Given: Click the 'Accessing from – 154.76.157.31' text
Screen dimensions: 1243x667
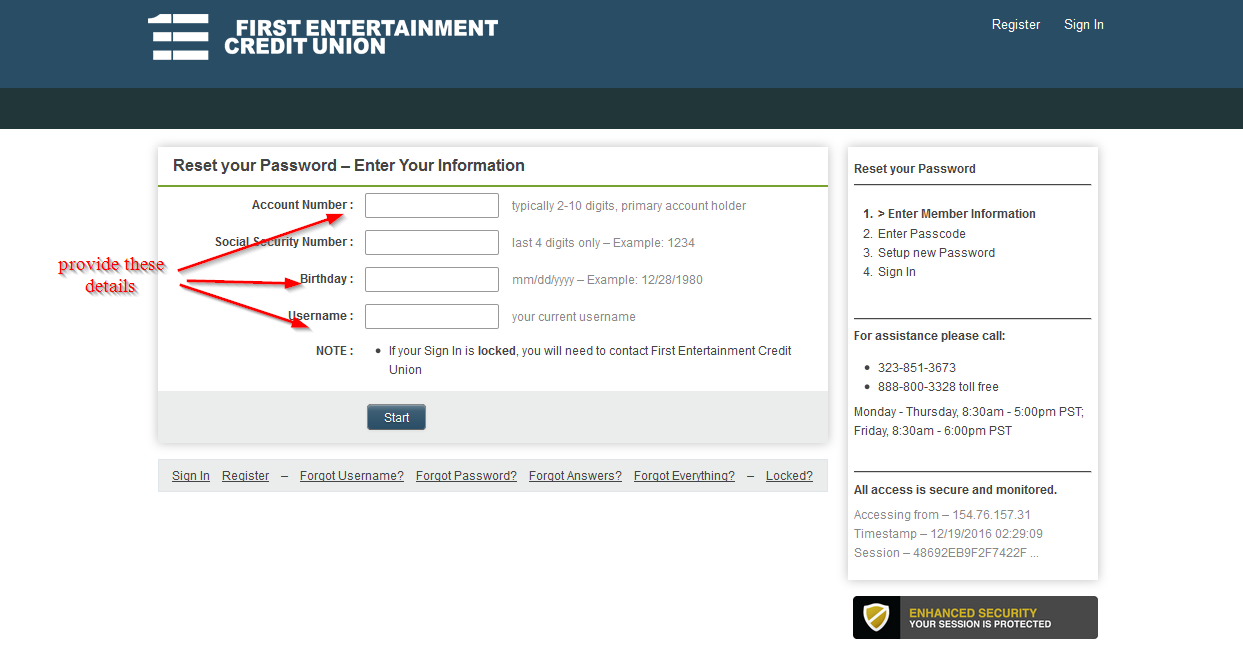Looking at the screenshot, I should [942, 515].
